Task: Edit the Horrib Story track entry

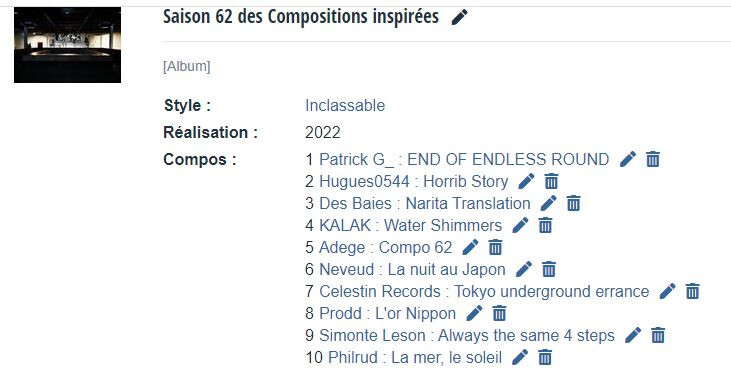Action: pos(526,181)
